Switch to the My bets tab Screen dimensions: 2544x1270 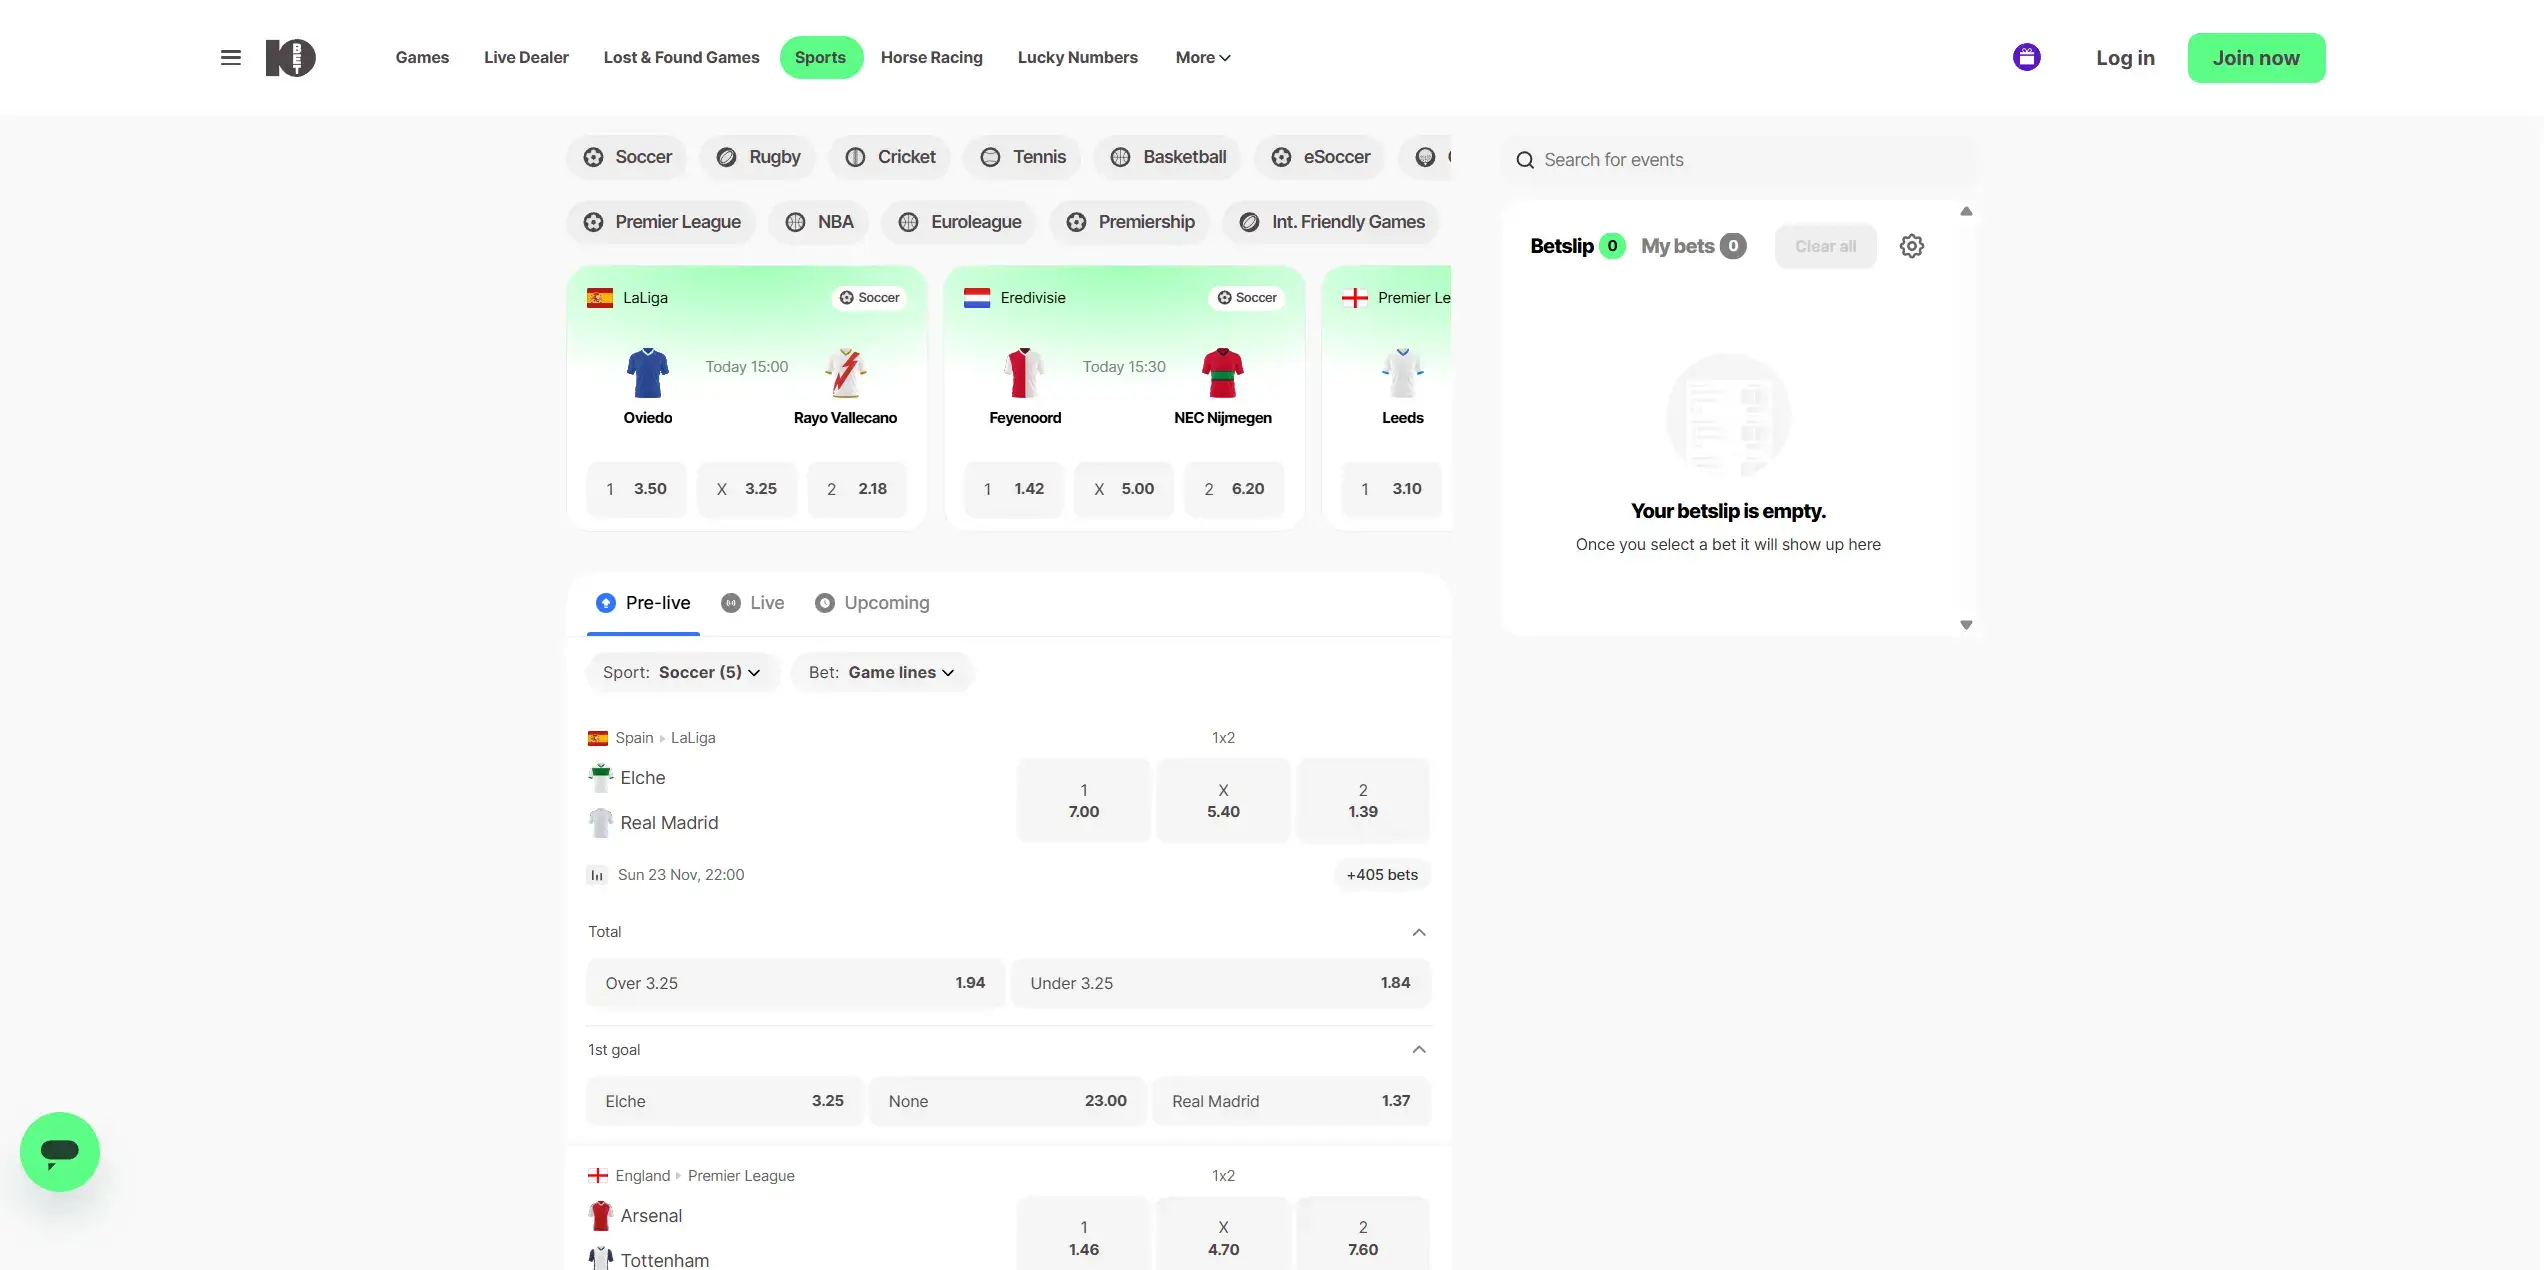coord(1693,246)
